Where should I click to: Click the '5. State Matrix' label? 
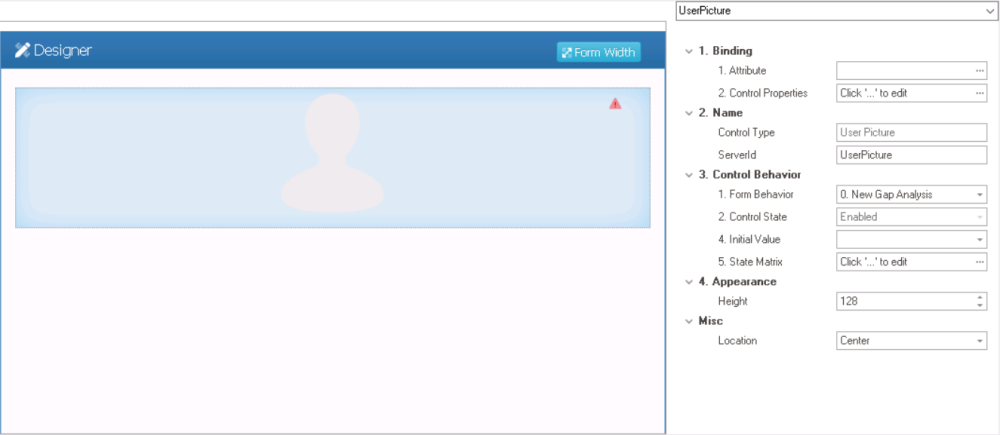[x=750, y=262]
